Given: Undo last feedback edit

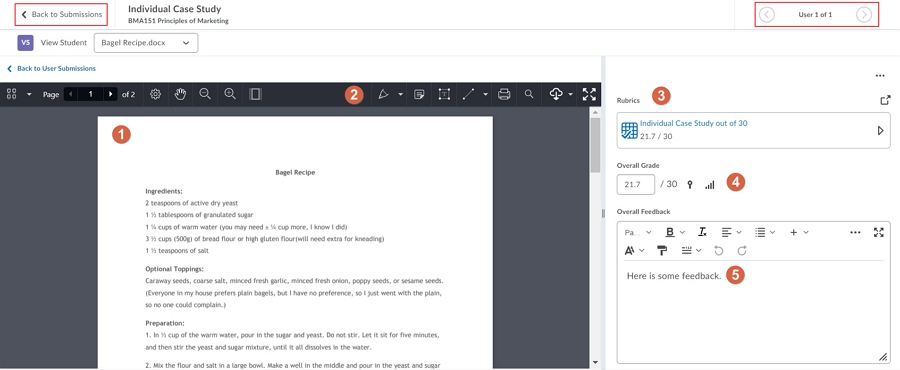Looking at the screenshot, I should [719, 251].
